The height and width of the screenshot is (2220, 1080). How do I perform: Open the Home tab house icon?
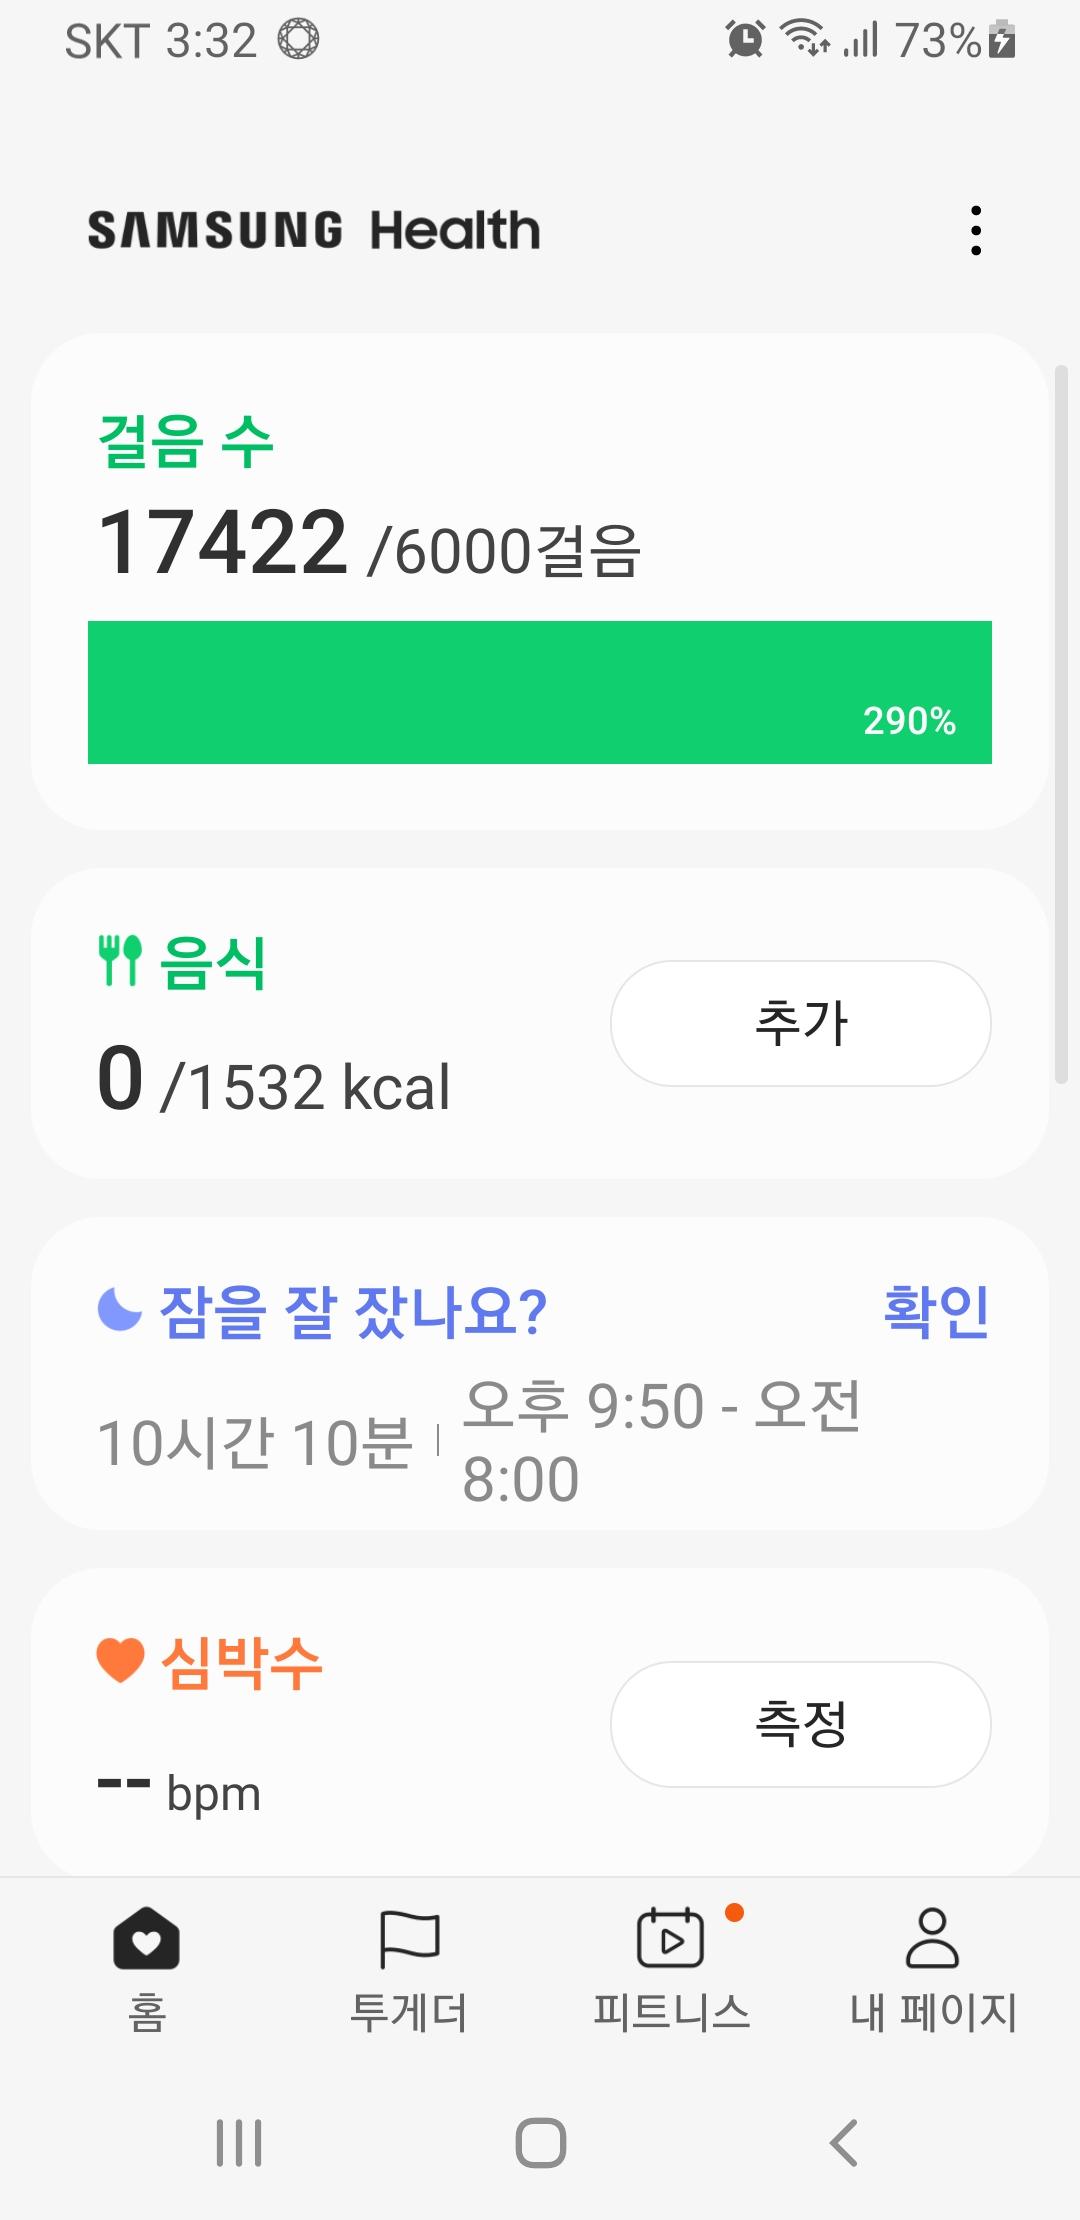[146, 1938]
